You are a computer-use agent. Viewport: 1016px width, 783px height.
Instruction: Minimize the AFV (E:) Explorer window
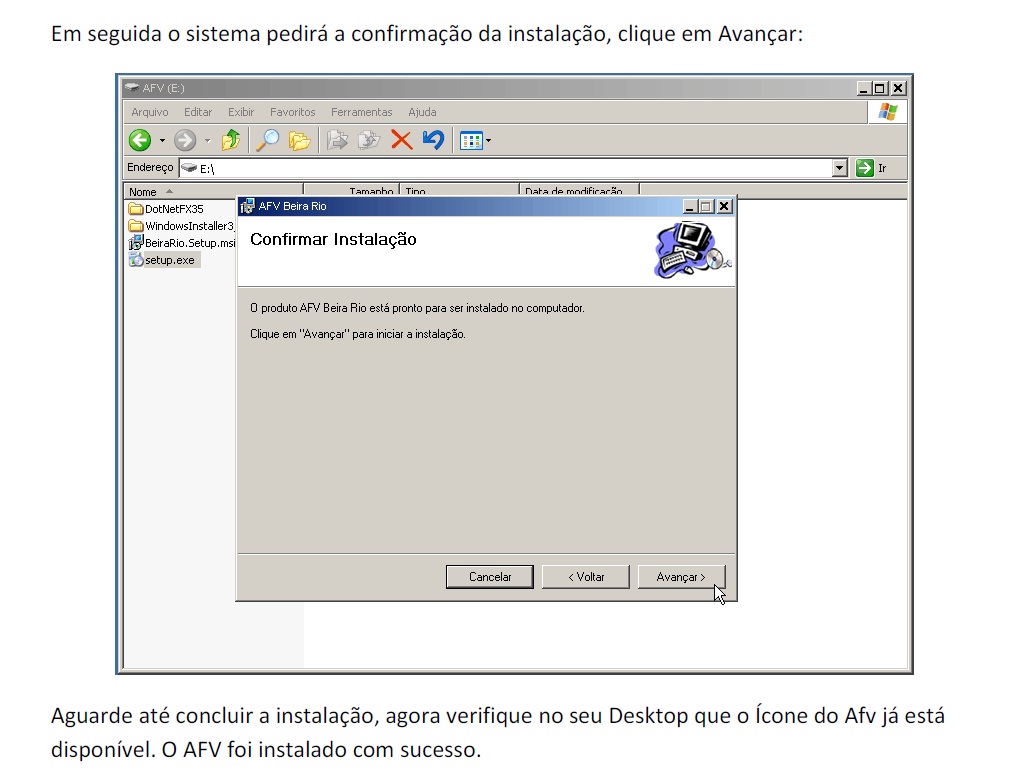[x=864, y=88]
